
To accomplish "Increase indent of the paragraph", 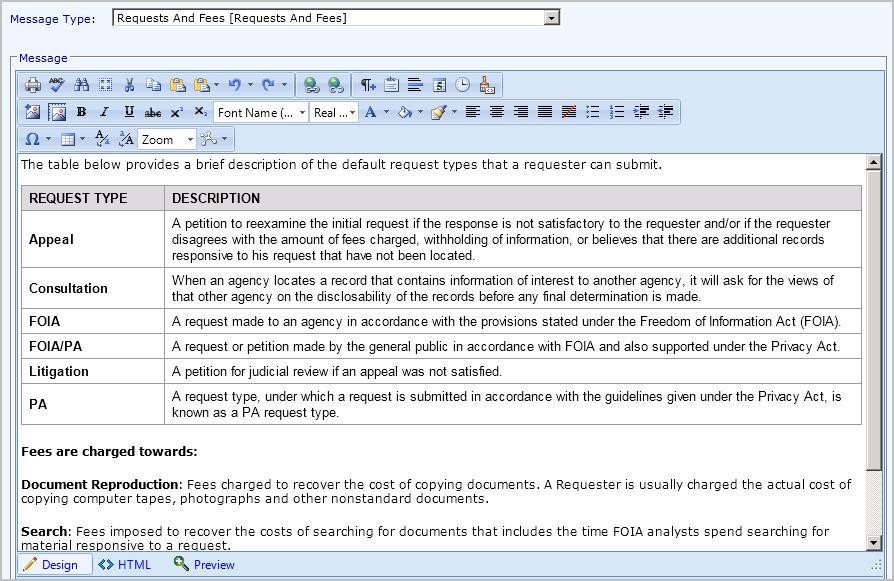I will tap(641, 112).
